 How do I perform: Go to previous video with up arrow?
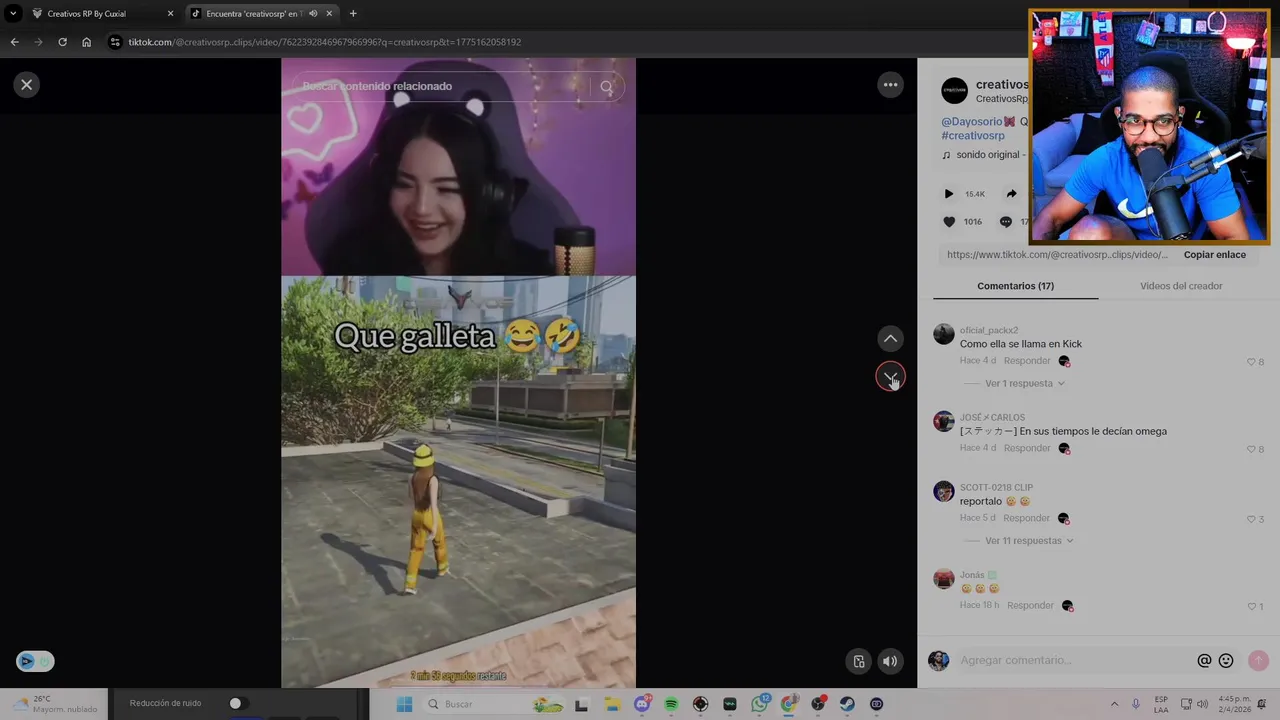pyautogui.click(x=890, y=339)
